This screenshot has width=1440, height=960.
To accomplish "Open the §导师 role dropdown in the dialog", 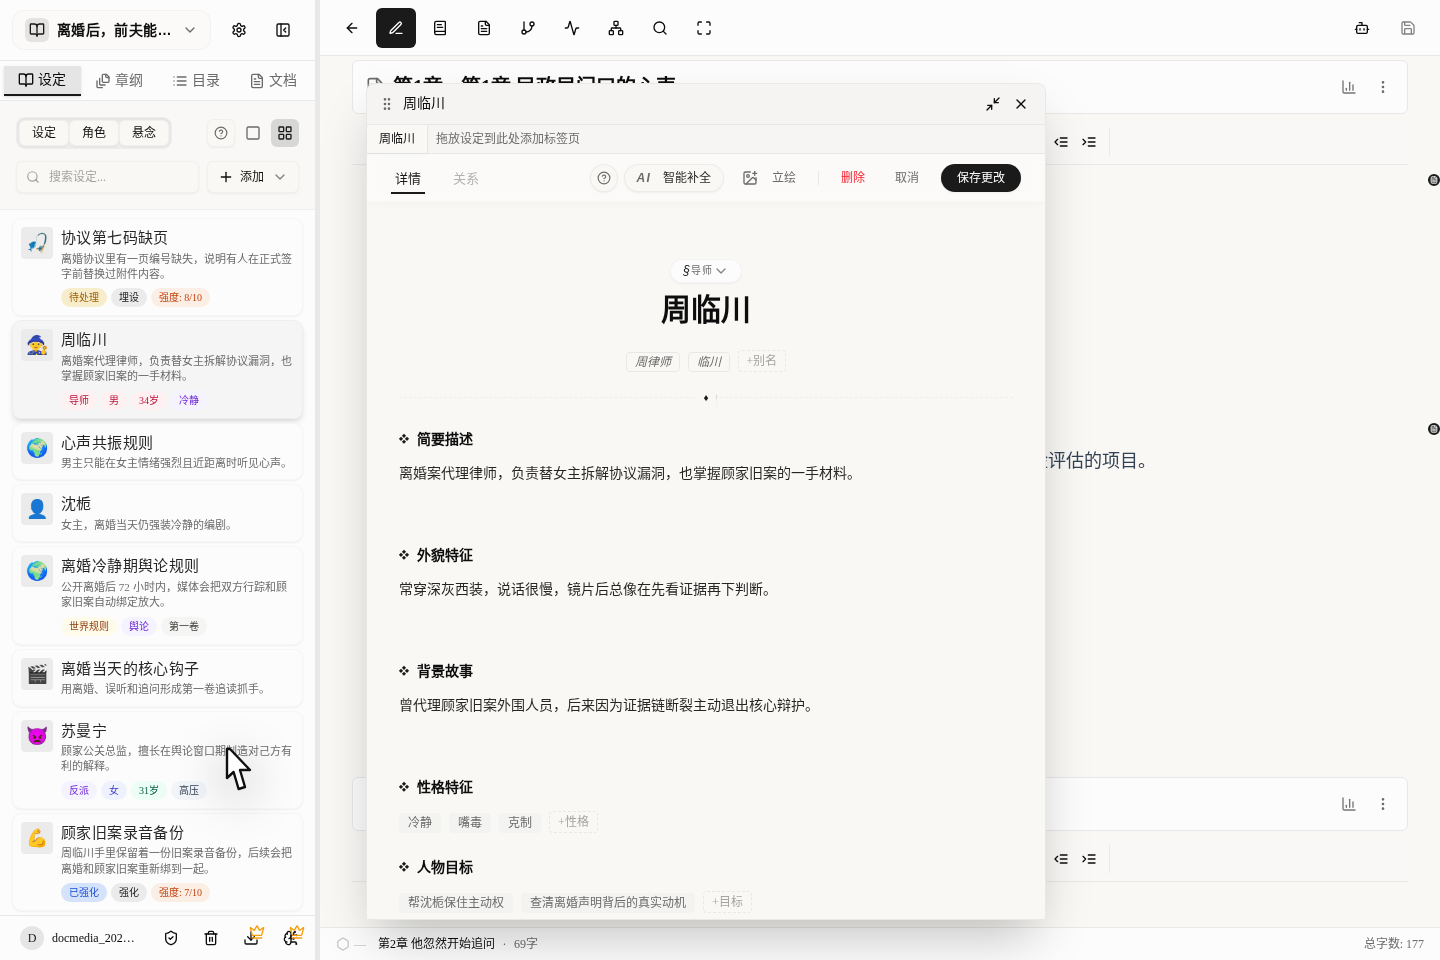I will [x=705, y=270].
